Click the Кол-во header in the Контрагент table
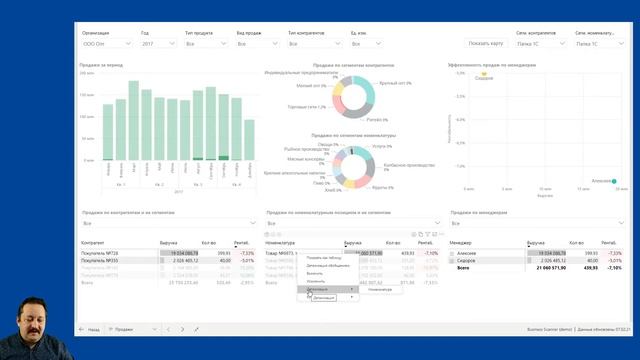Viewport: 640px width, 360px height. tap(209, 243)
